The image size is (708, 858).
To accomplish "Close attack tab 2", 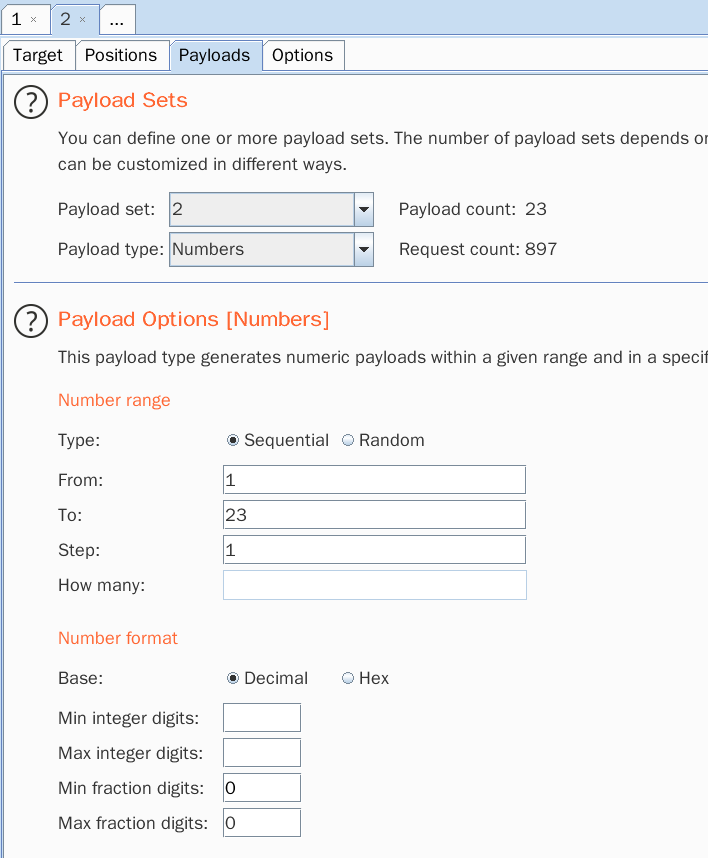I will pyautogui.click(x=83, y=20).
